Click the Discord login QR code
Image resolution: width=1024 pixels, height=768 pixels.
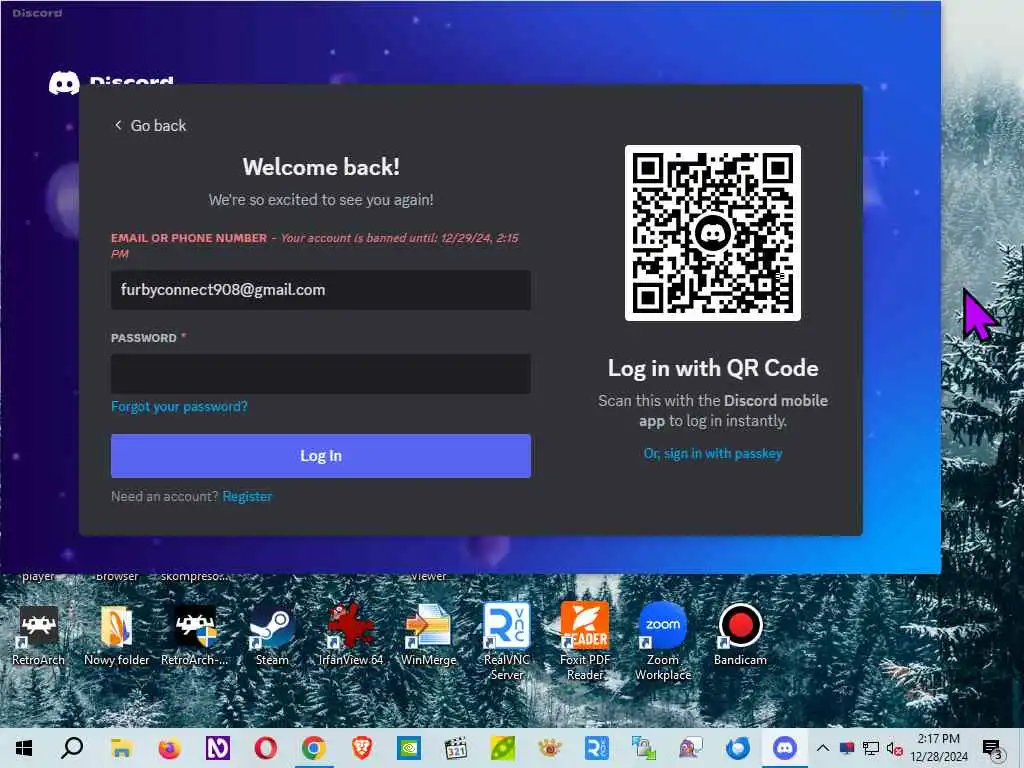[x=712, y=233]
